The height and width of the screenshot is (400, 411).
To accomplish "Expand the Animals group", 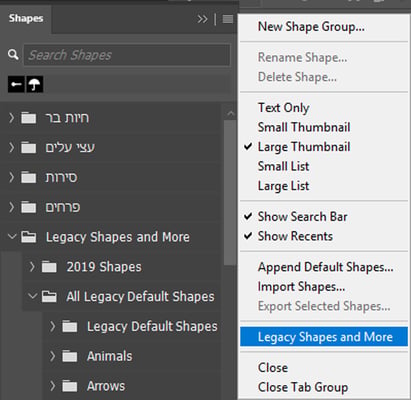I will 53,356.
